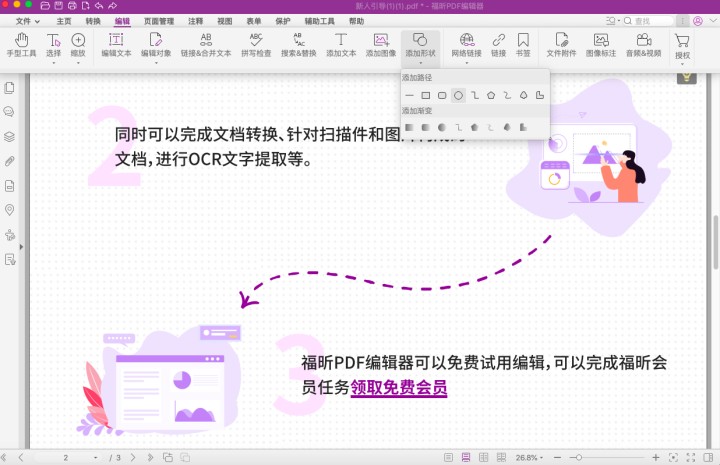Add a rectangle path shape
The image size is (720, 465).
coord(426,95)
